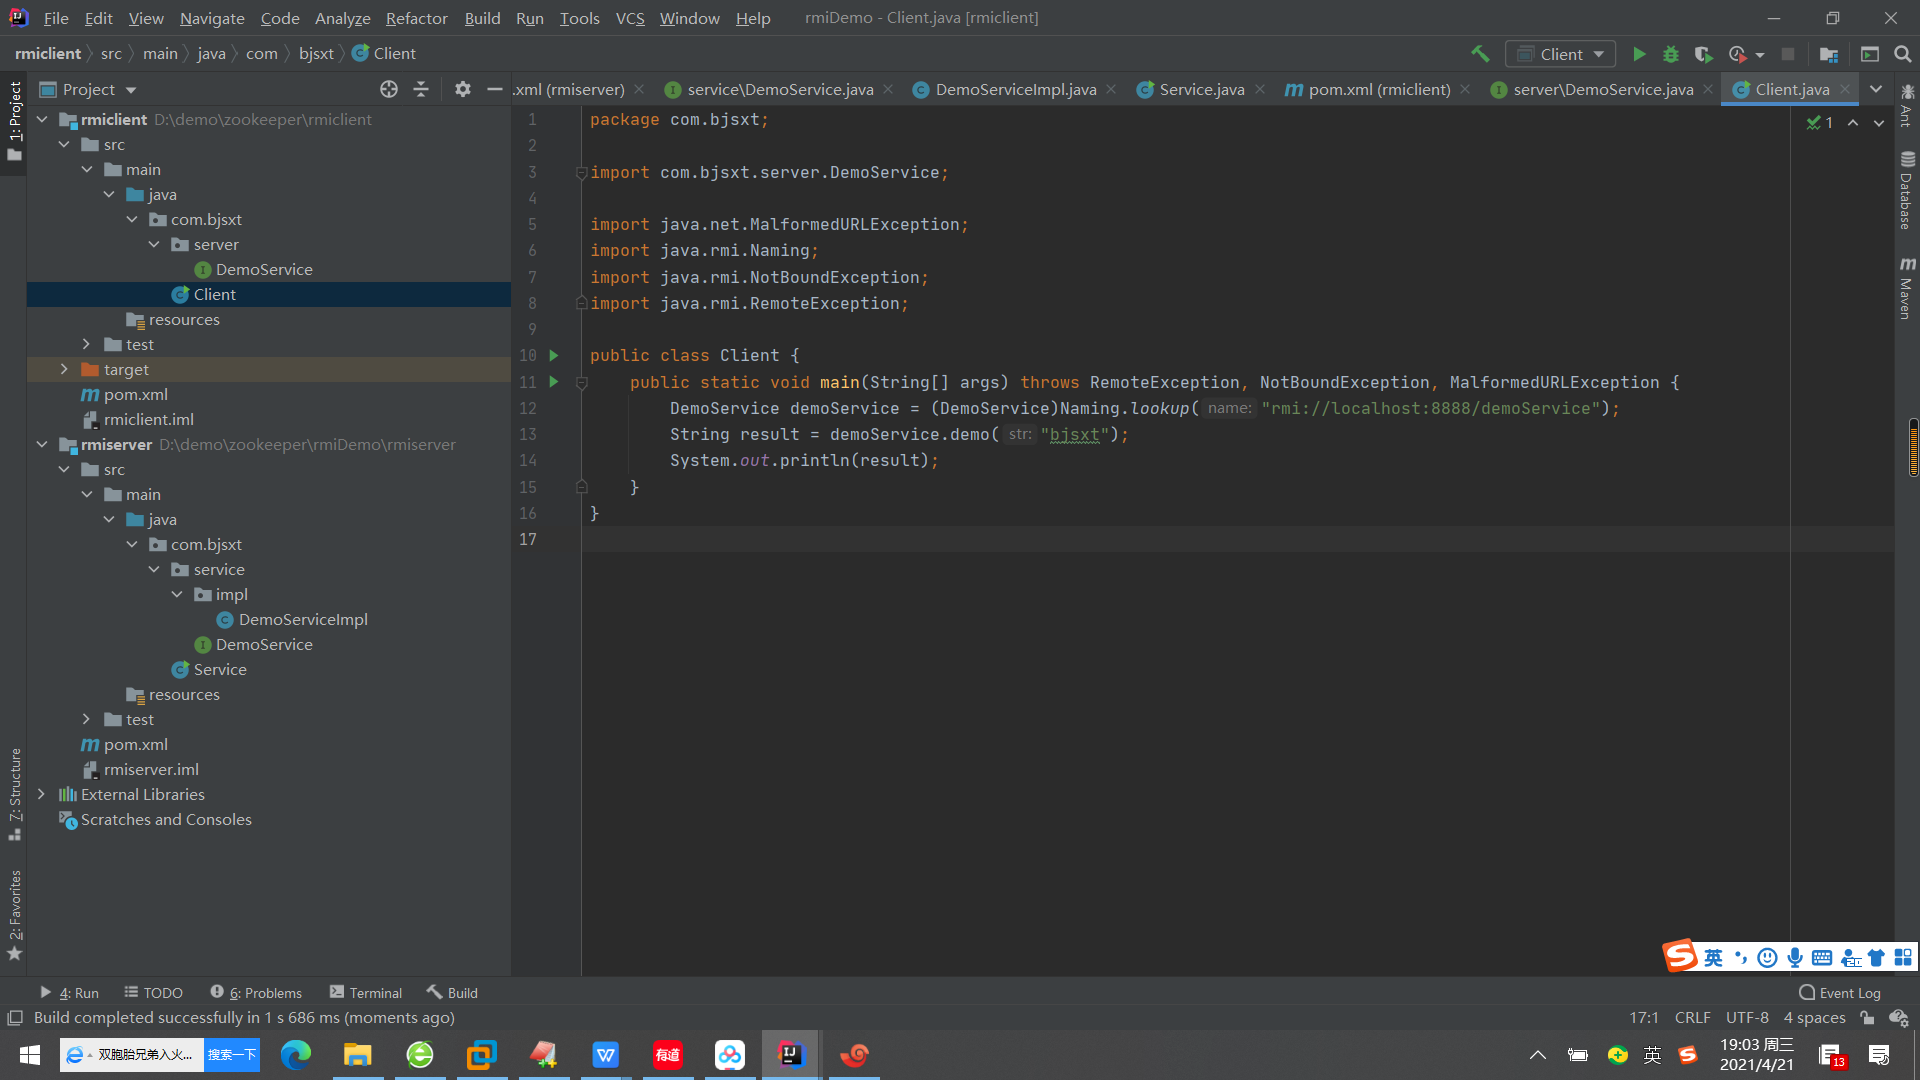Open Project panel settings gear

462,89
